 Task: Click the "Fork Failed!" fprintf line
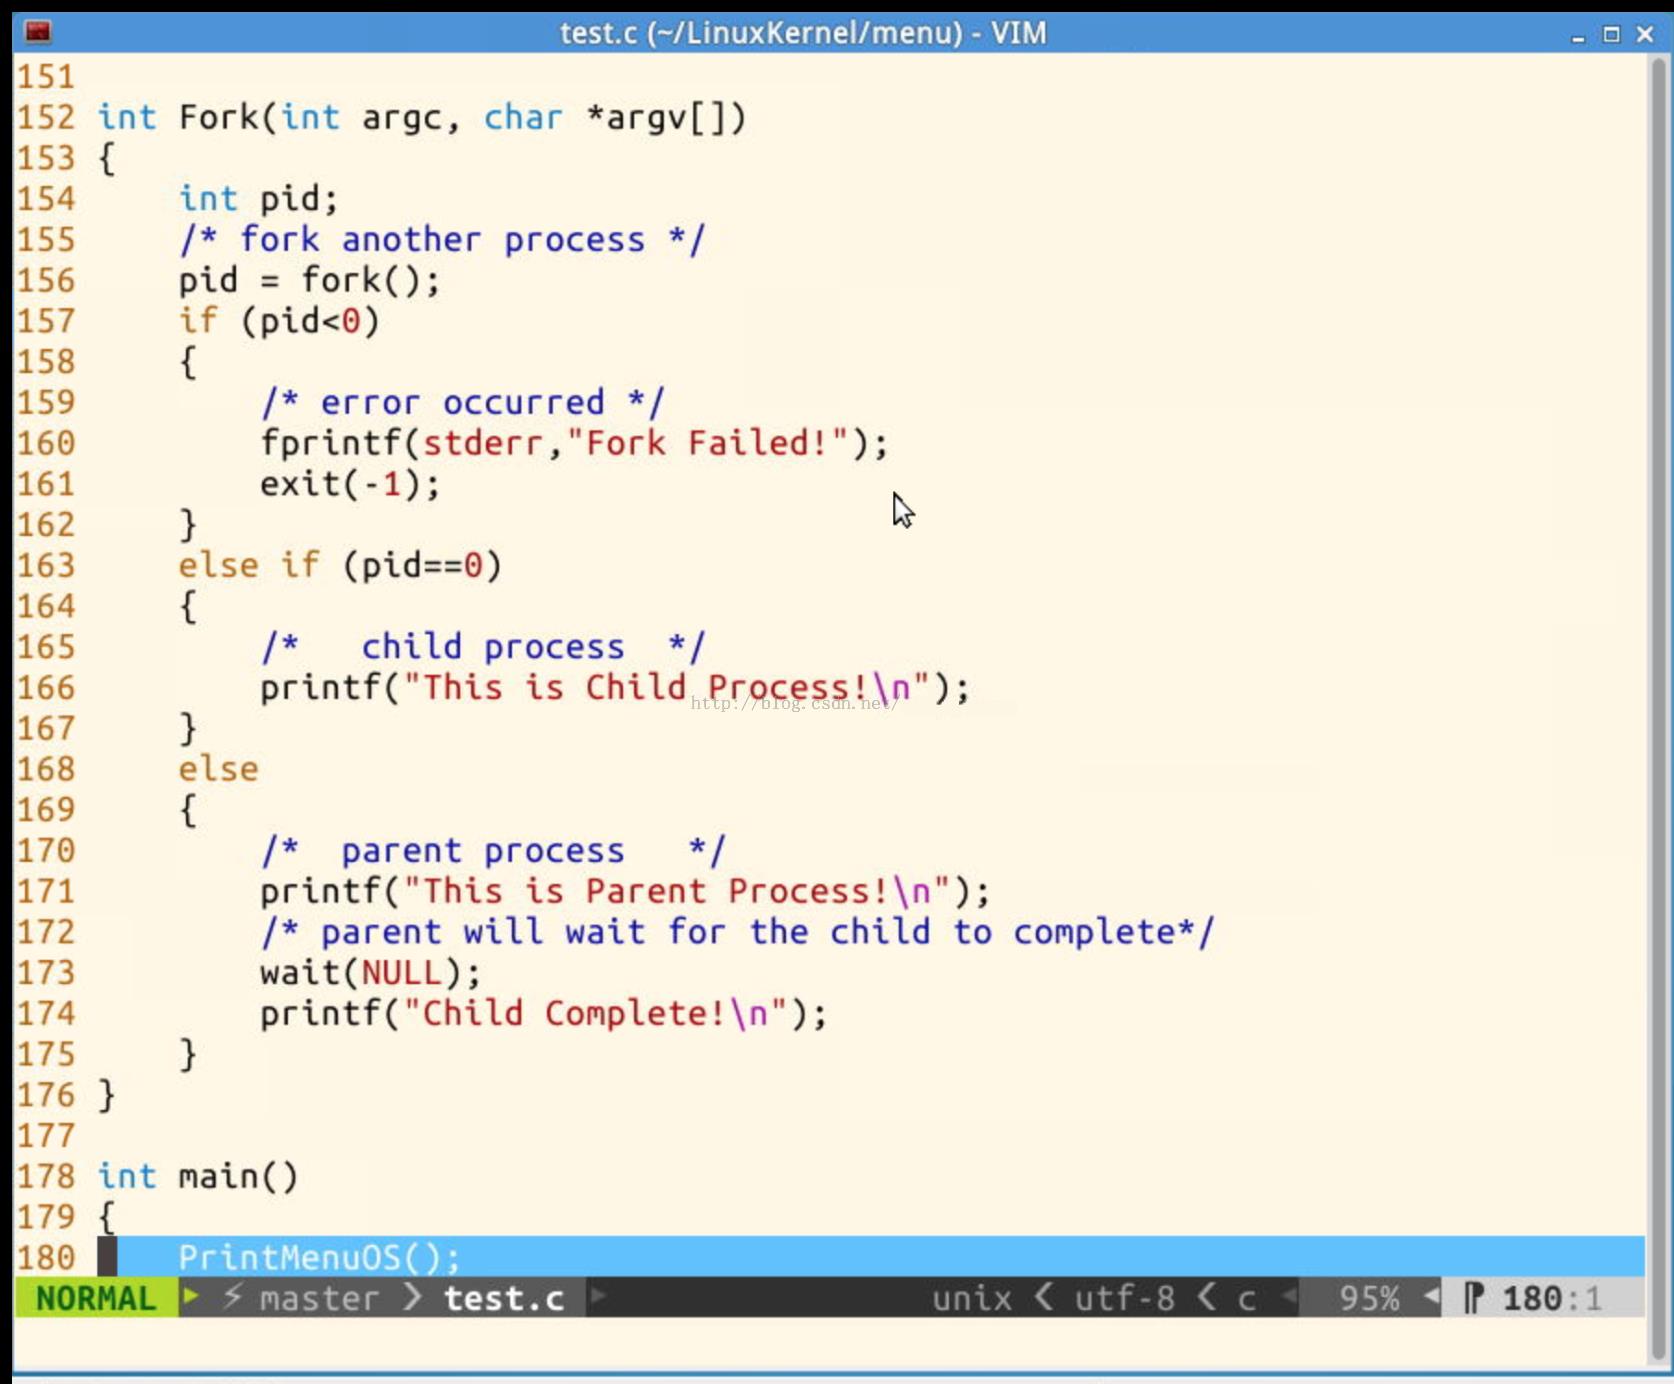click(x=574, y=444)
